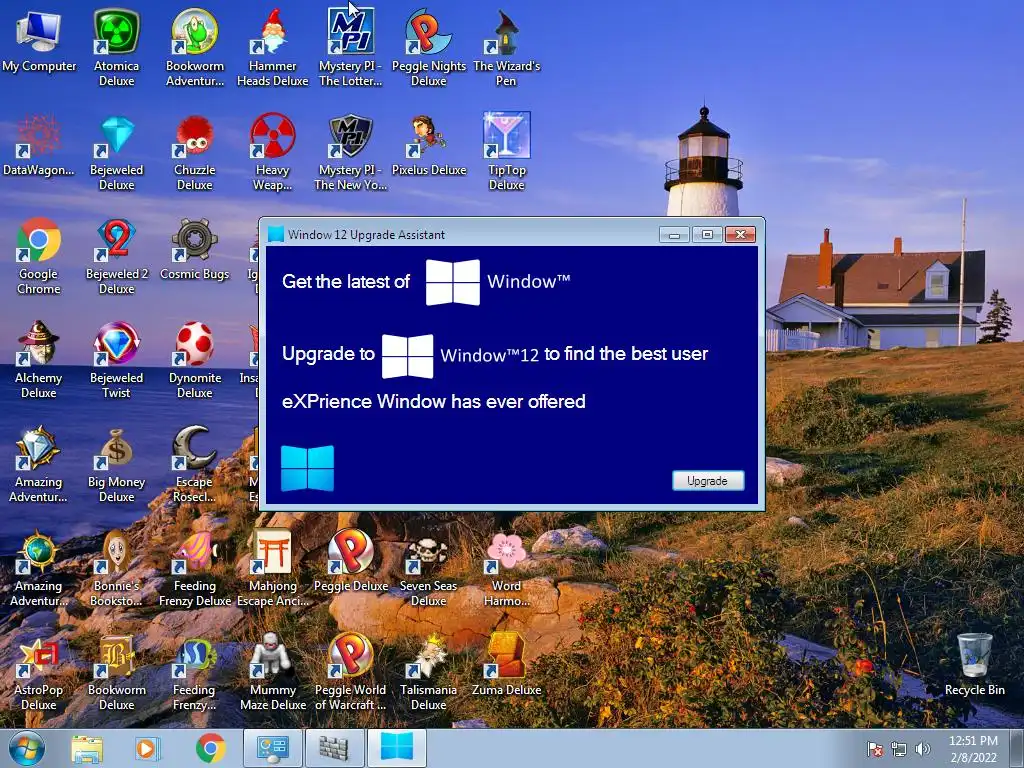Select TipTop Deluxe icon
The width and height of the screenshot is (1024, 768).
pos(507,152)
